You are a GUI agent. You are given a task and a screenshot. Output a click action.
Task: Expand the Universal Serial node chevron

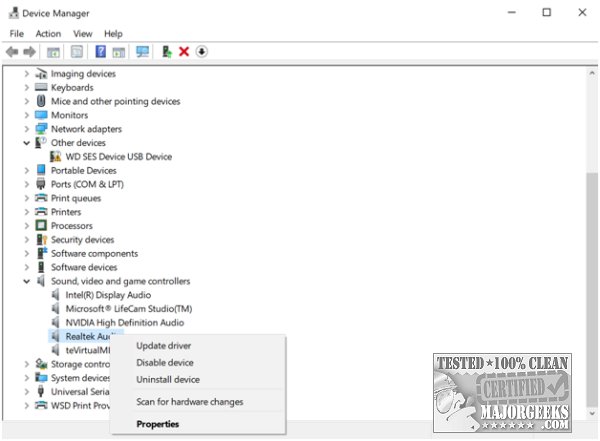[x=26, y=391]
